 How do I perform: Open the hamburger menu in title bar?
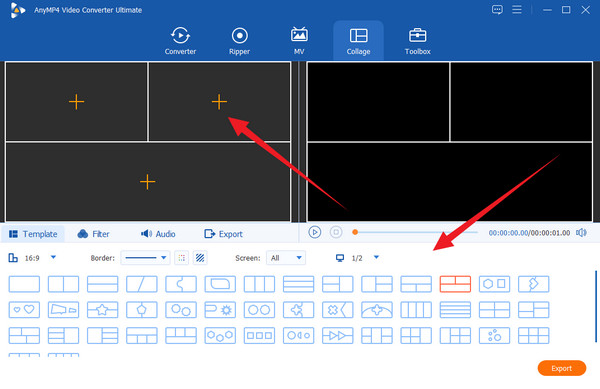[517, 10]
